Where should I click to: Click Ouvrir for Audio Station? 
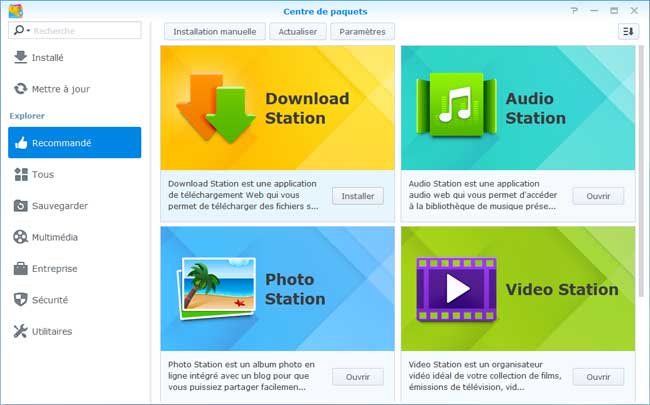598,196
